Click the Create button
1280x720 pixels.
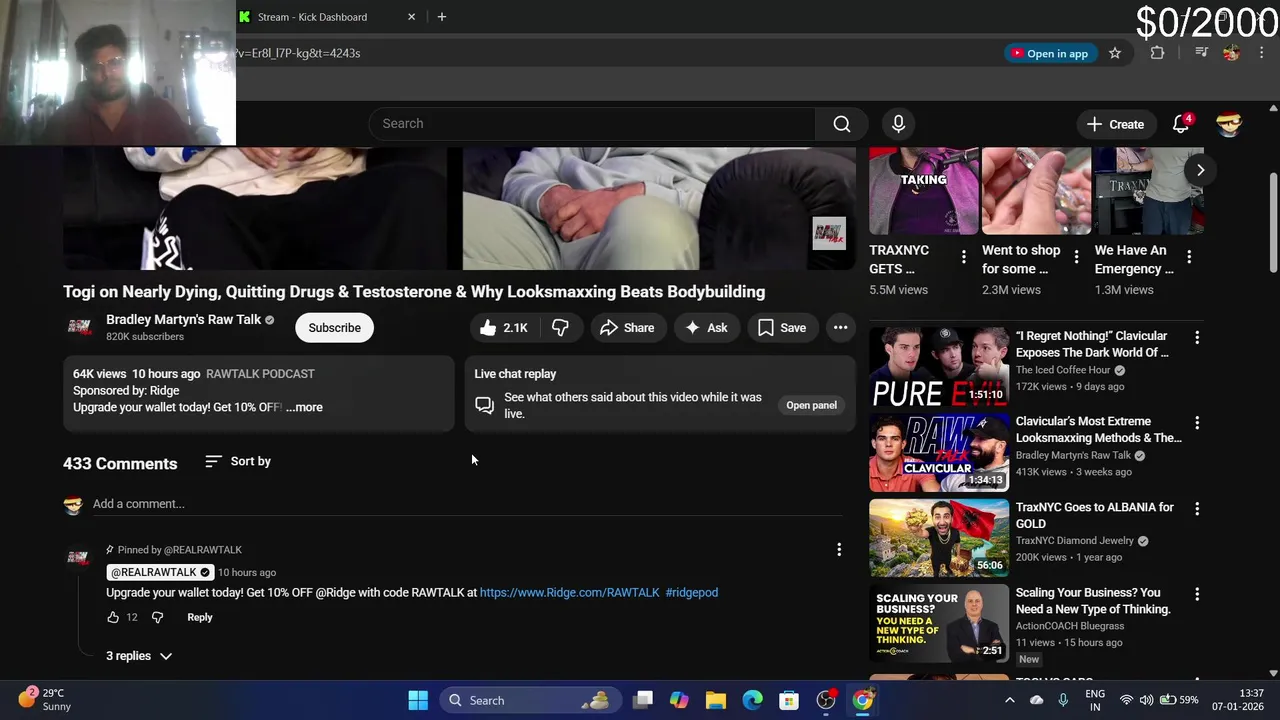tap(1115, 124)
